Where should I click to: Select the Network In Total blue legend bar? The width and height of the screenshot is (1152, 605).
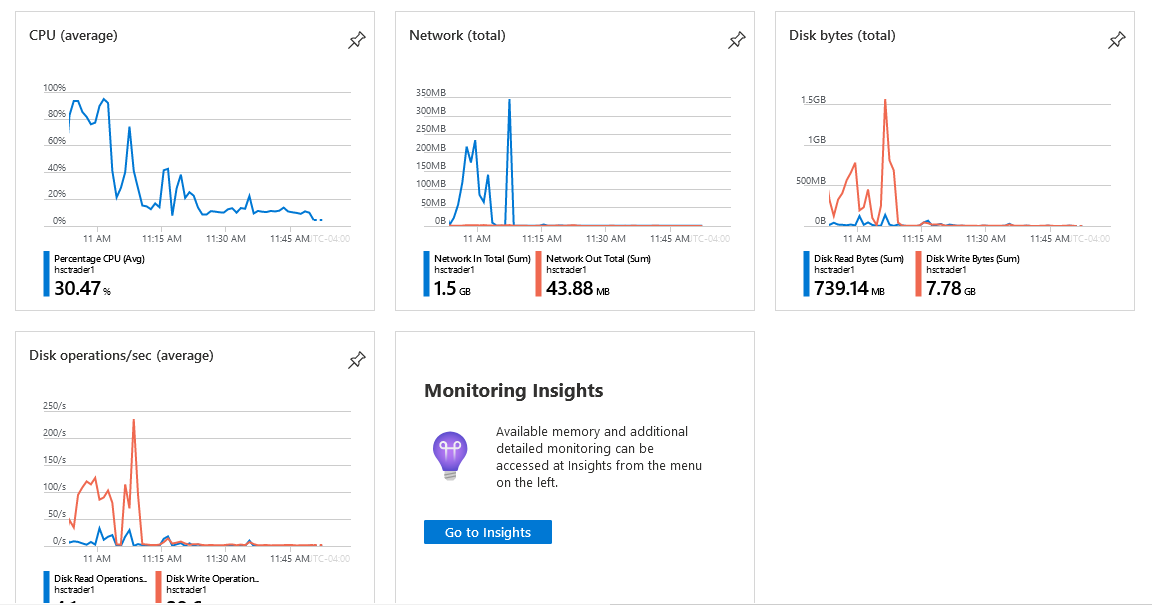(426, 274)
